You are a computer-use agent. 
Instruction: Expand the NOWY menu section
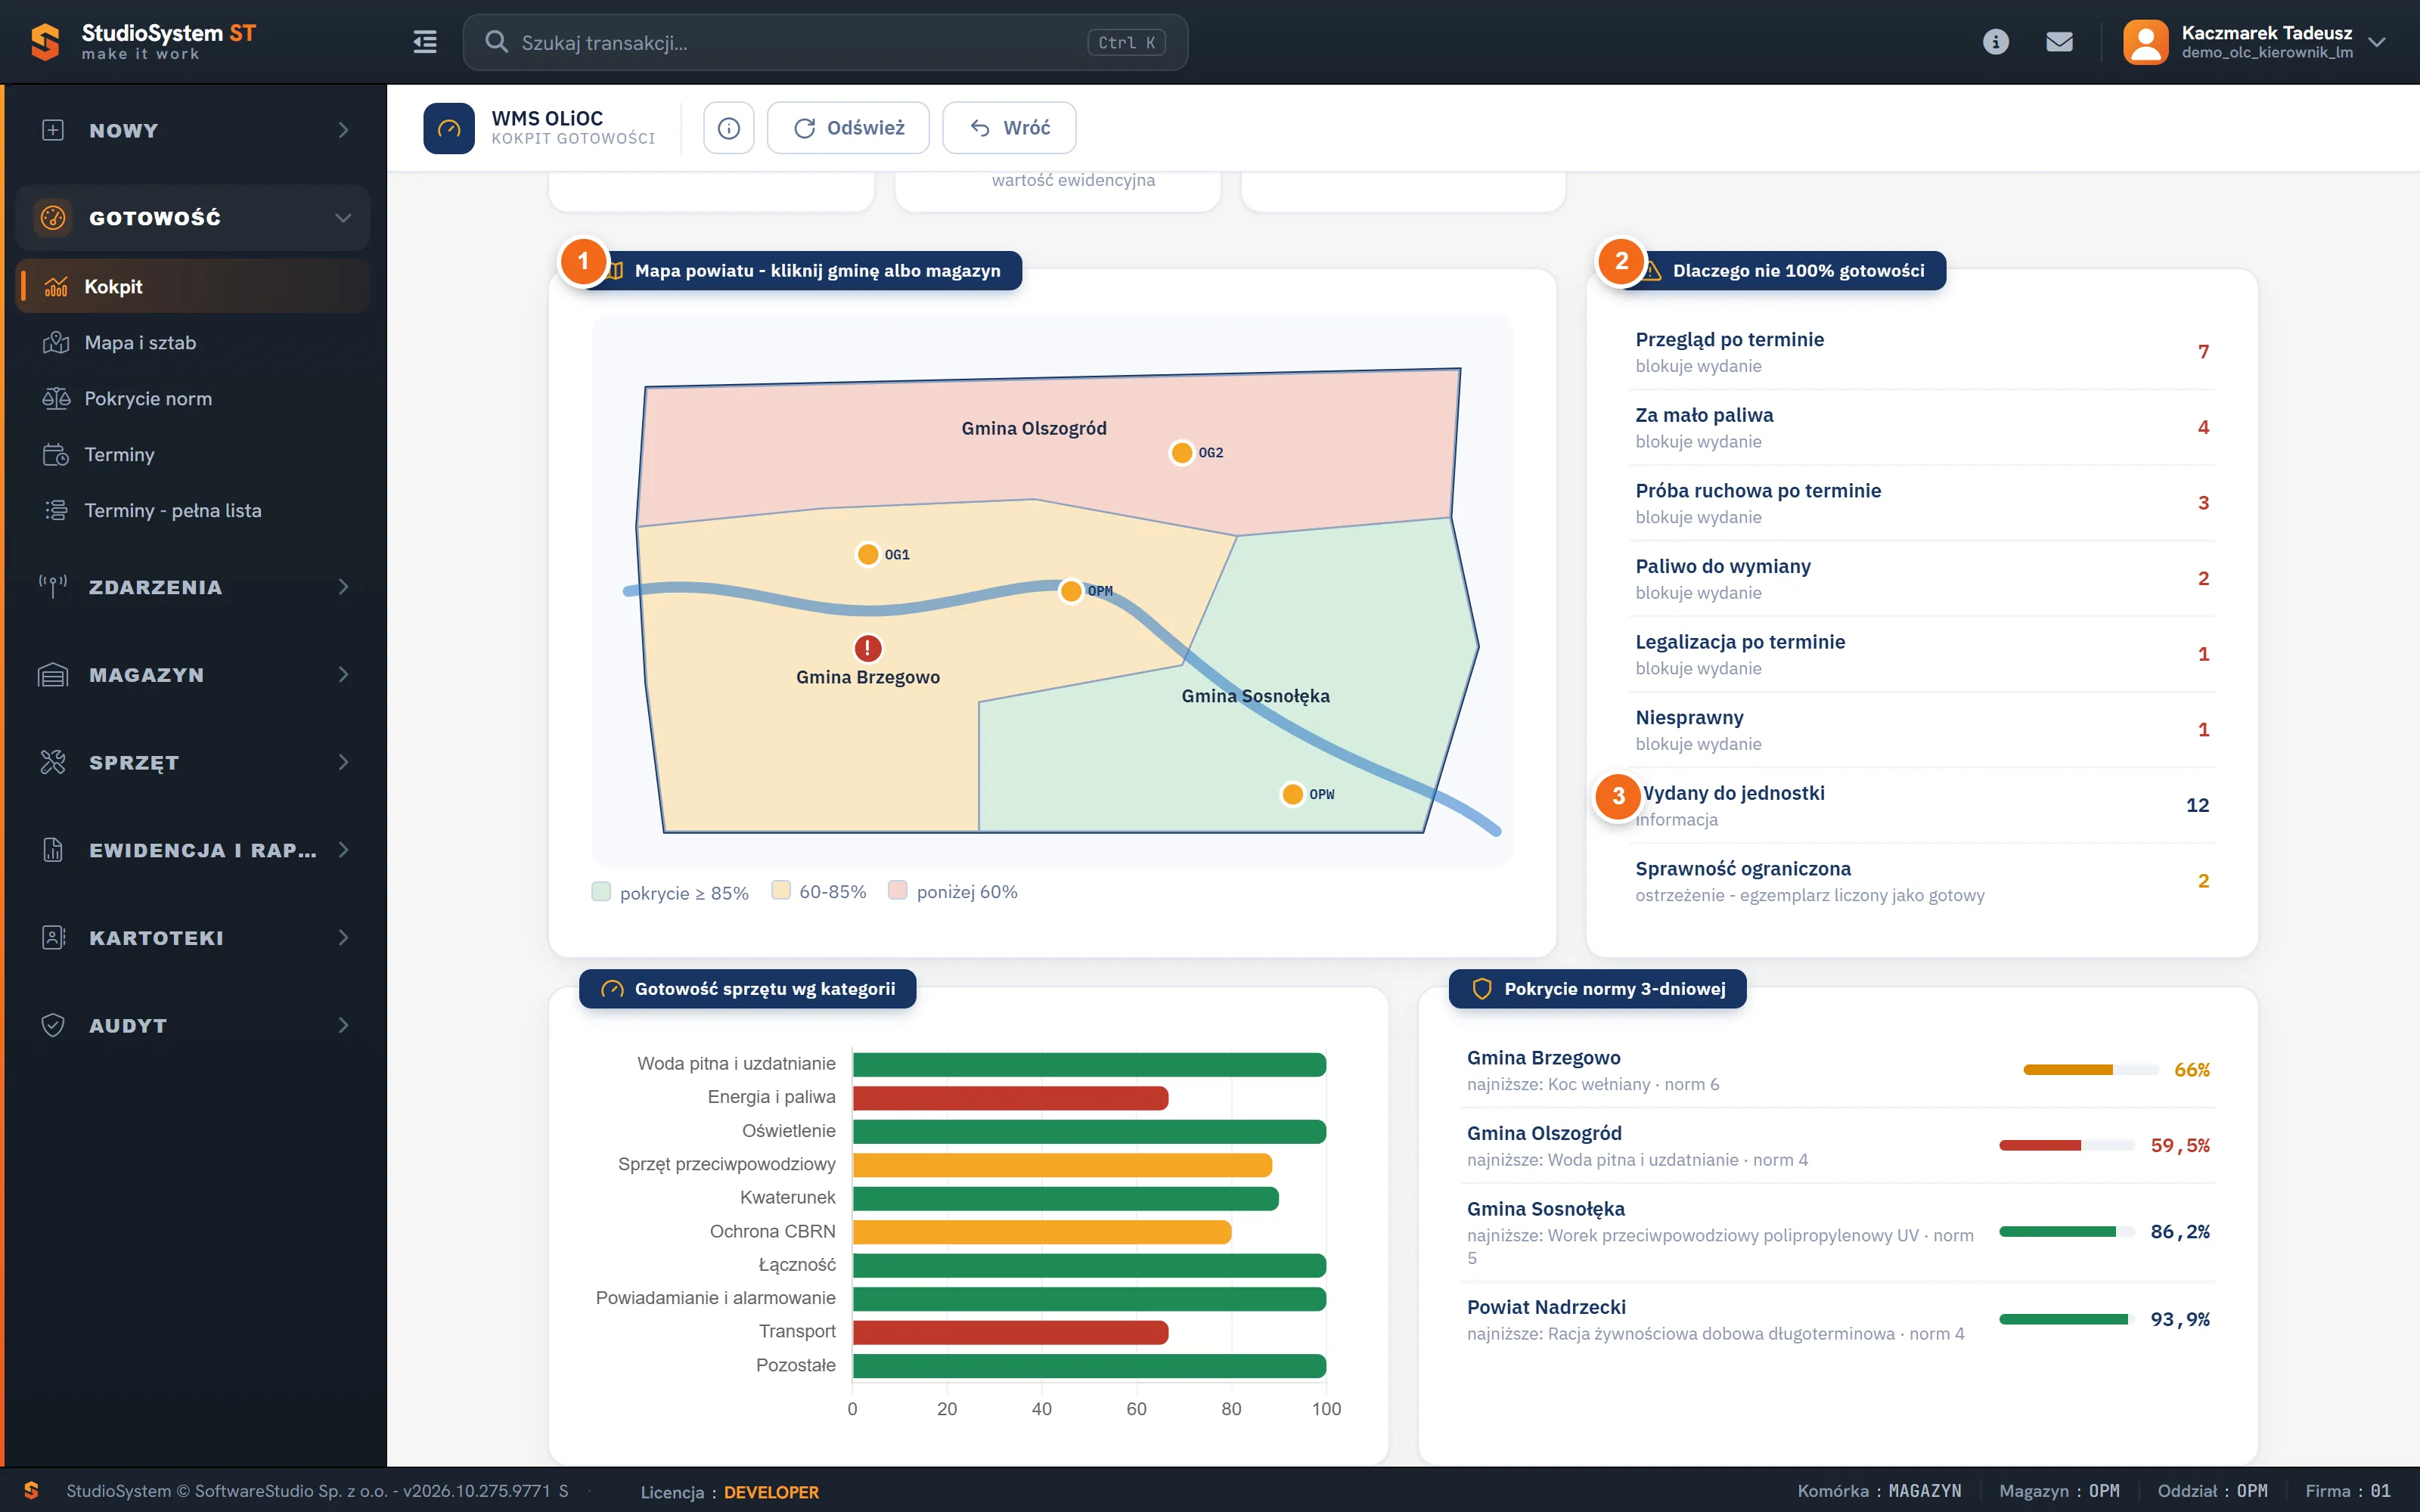[193, 130]
